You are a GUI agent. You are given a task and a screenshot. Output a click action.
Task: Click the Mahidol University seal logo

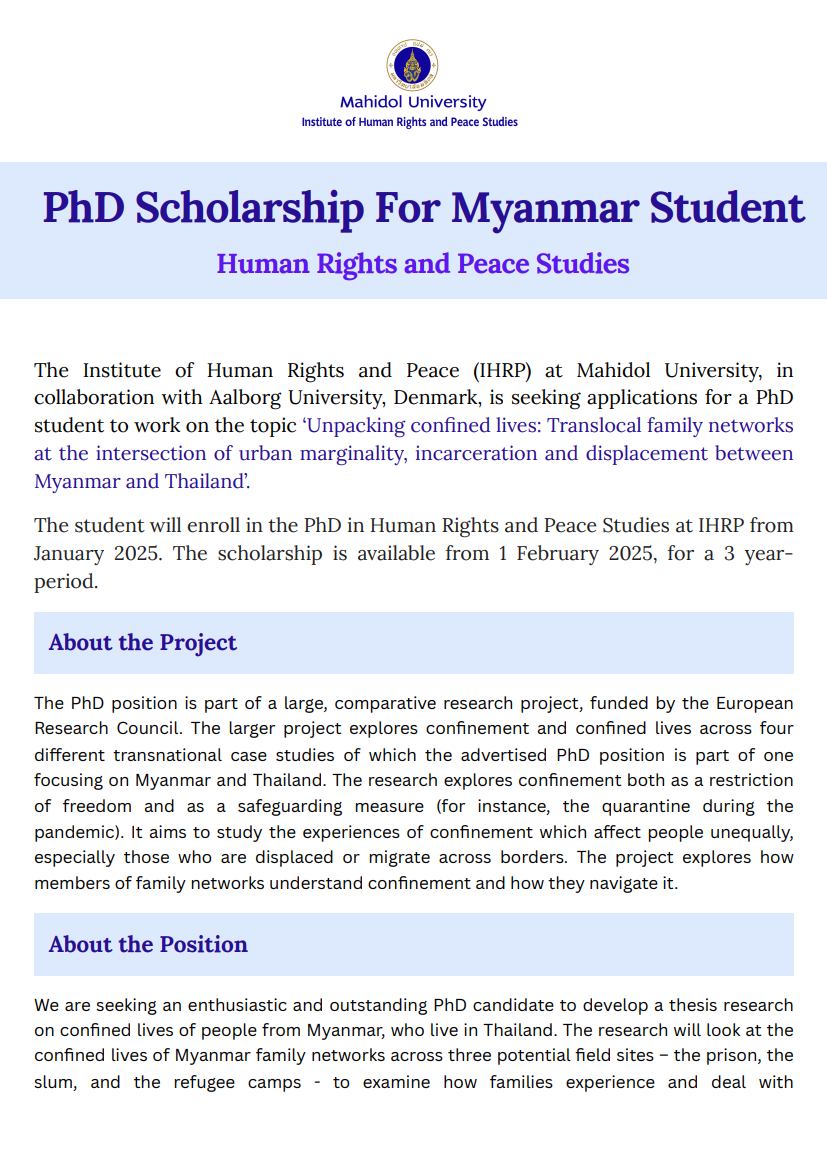pos(412,66)
